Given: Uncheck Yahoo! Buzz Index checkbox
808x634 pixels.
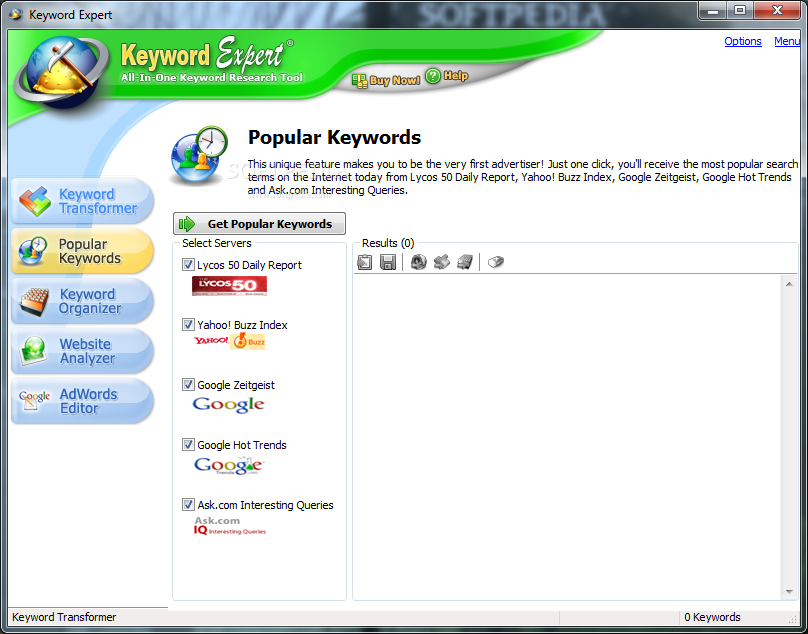Looking at the screenshot, I should [188, 325].
